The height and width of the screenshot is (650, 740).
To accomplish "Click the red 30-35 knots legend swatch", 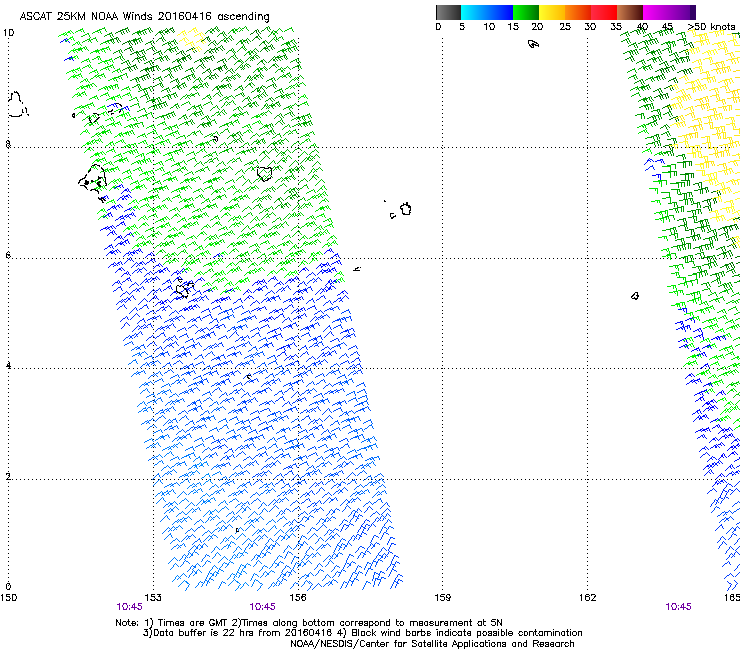I will [x=604, y=12].
